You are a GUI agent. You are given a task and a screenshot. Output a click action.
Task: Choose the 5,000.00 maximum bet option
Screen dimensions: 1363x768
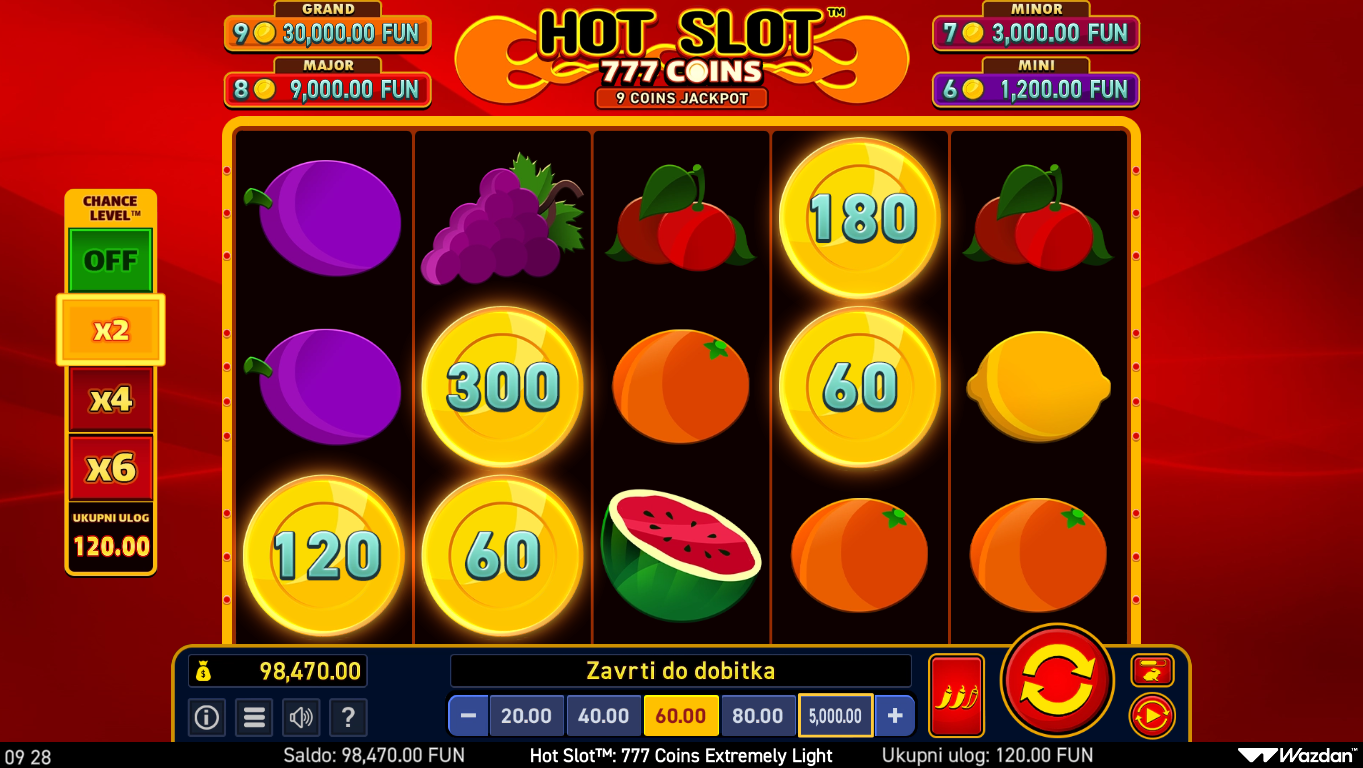[835, 716]
